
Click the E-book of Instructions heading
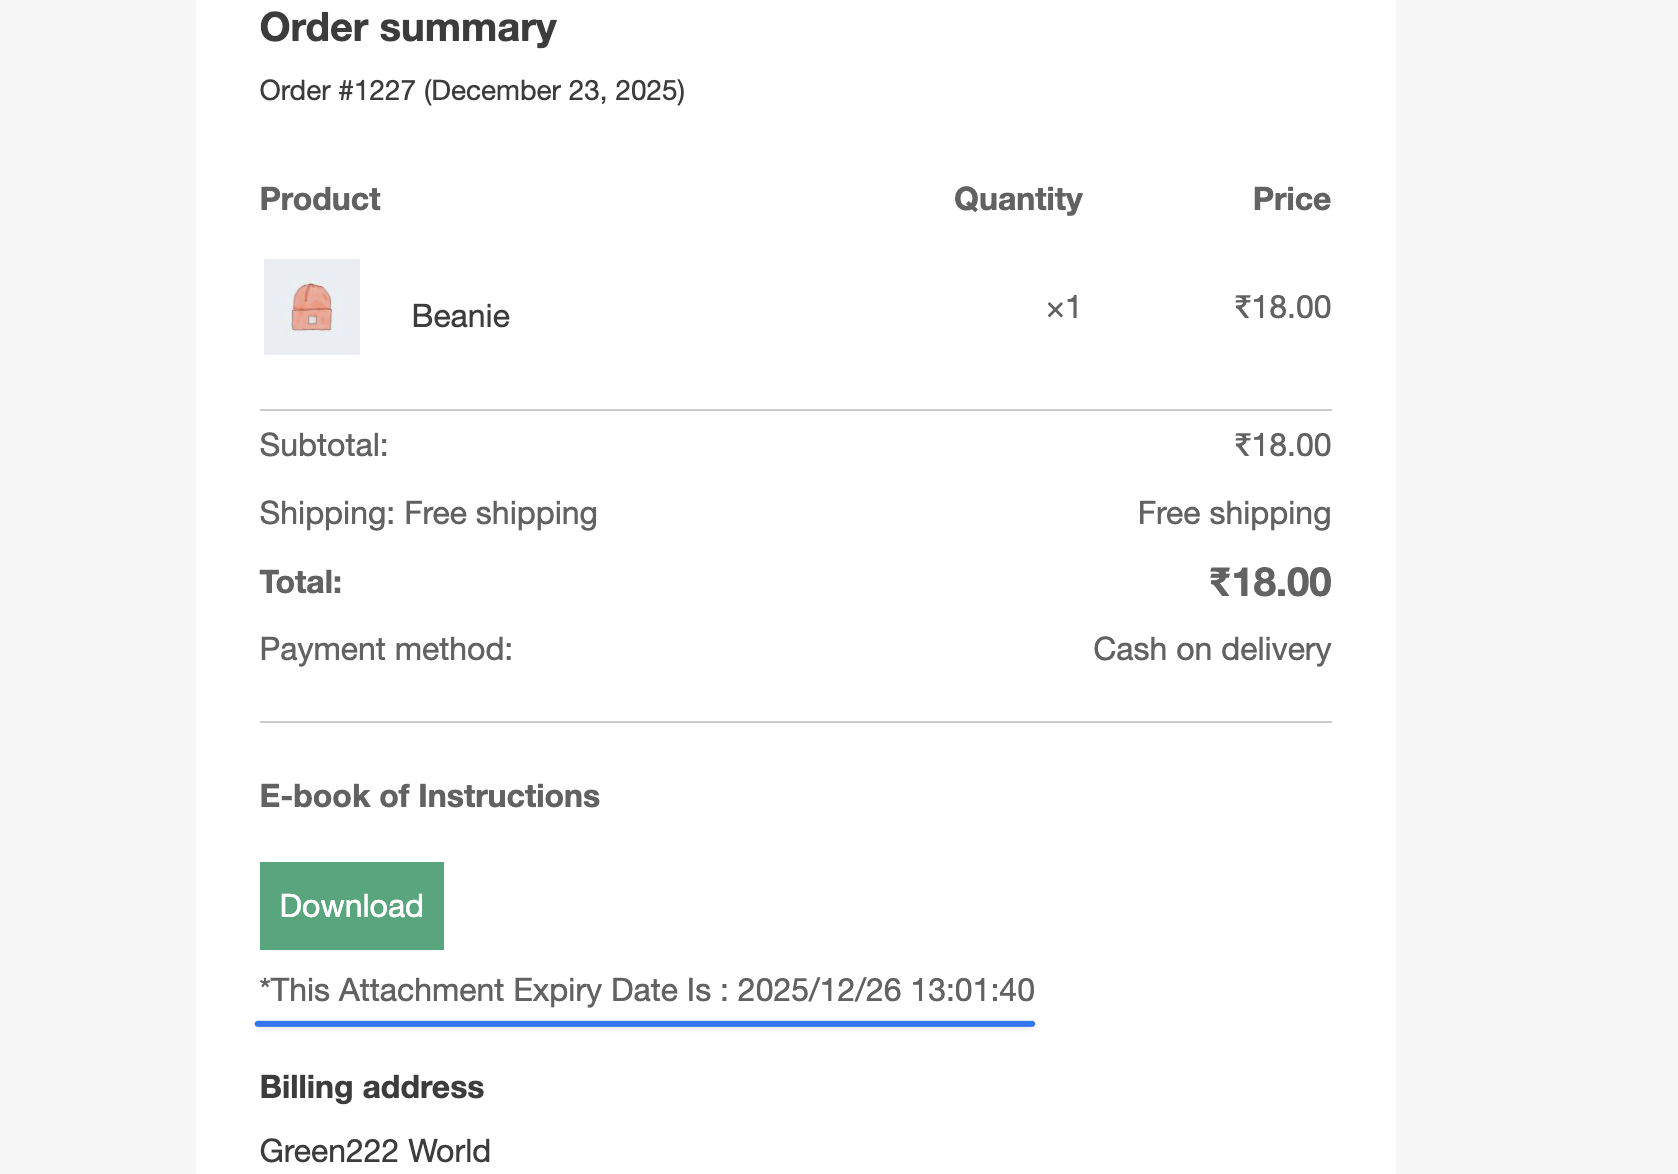tap(429, 796)
